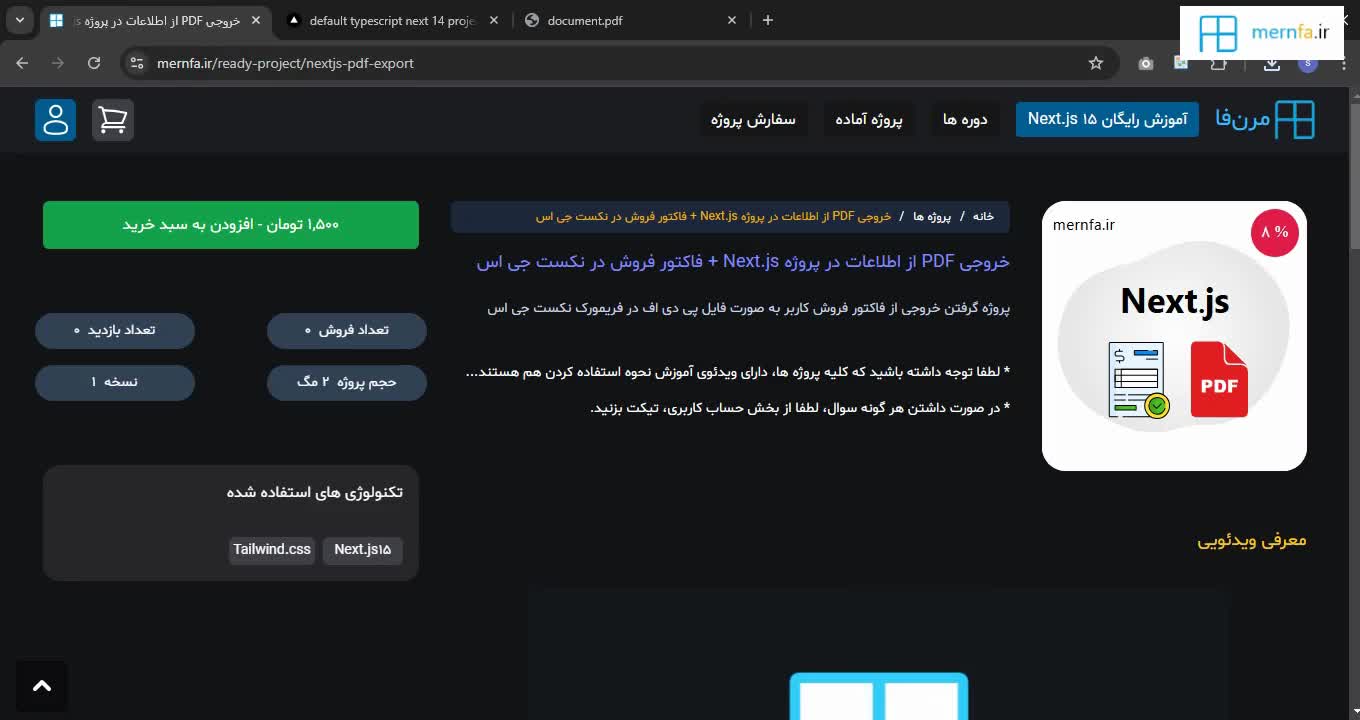Open the shopping cart icon
This screenshot has width=1360, height=720.
[x=113, y=120]
